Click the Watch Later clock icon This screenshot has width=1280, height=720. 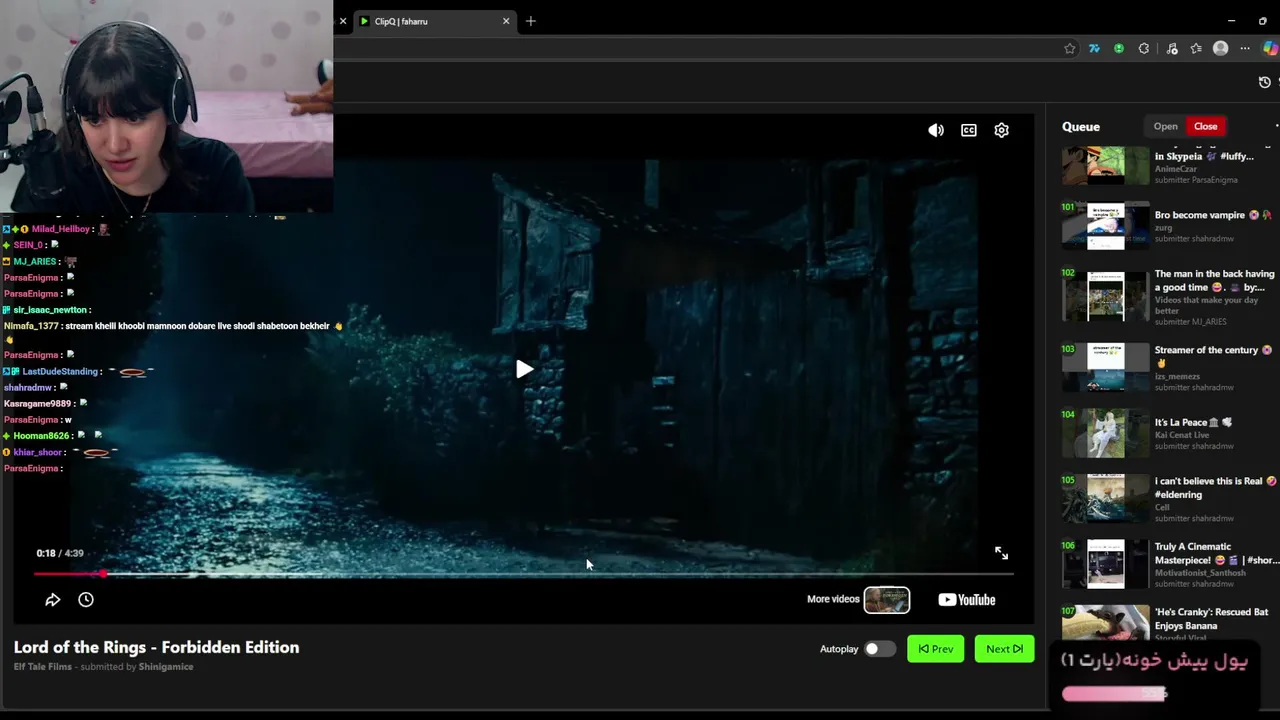coord(86,600)
